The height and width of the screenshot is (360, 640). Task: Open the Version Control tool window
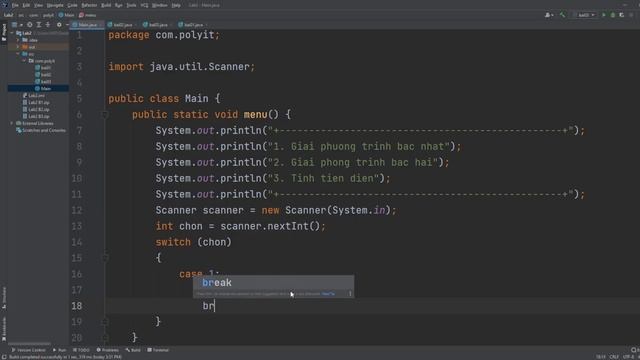28,350
